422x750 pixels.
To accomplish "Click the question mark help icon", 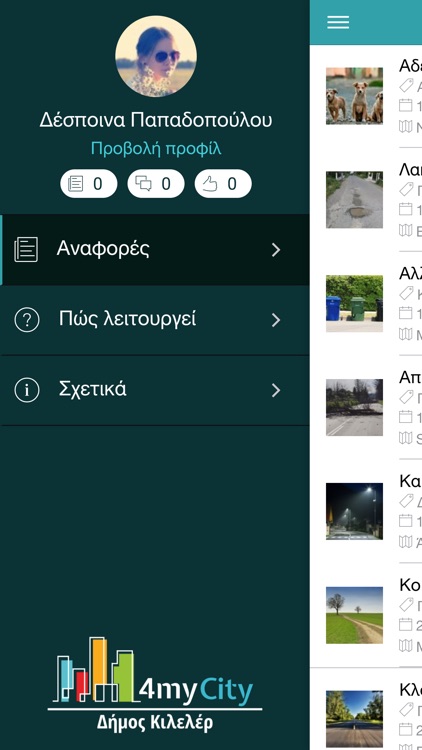I will tap(27, 320).
